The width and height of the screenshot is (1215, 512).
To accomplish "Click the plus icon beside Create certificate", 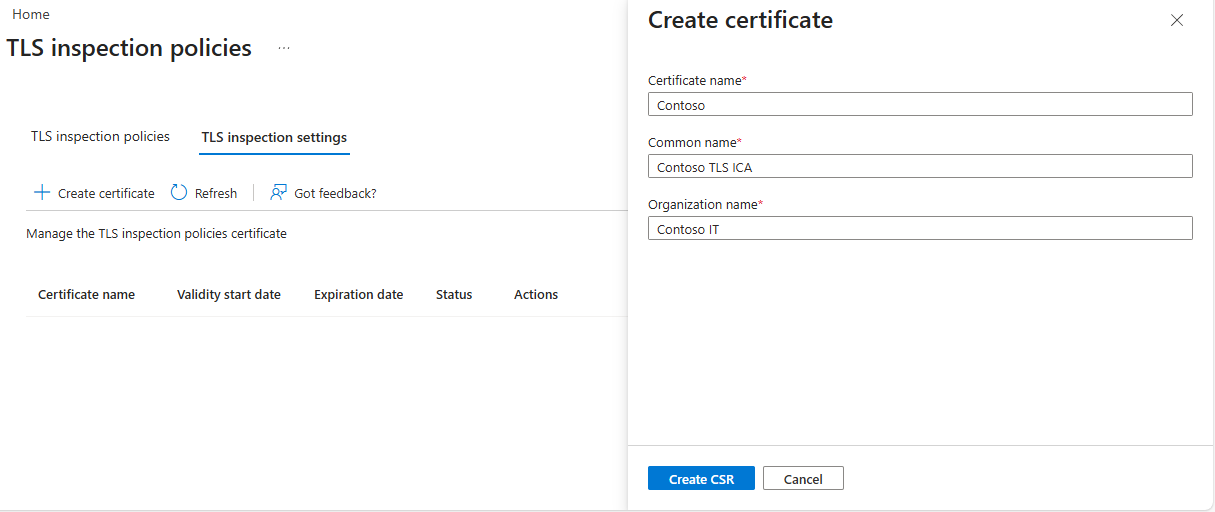I will (42, 192).
